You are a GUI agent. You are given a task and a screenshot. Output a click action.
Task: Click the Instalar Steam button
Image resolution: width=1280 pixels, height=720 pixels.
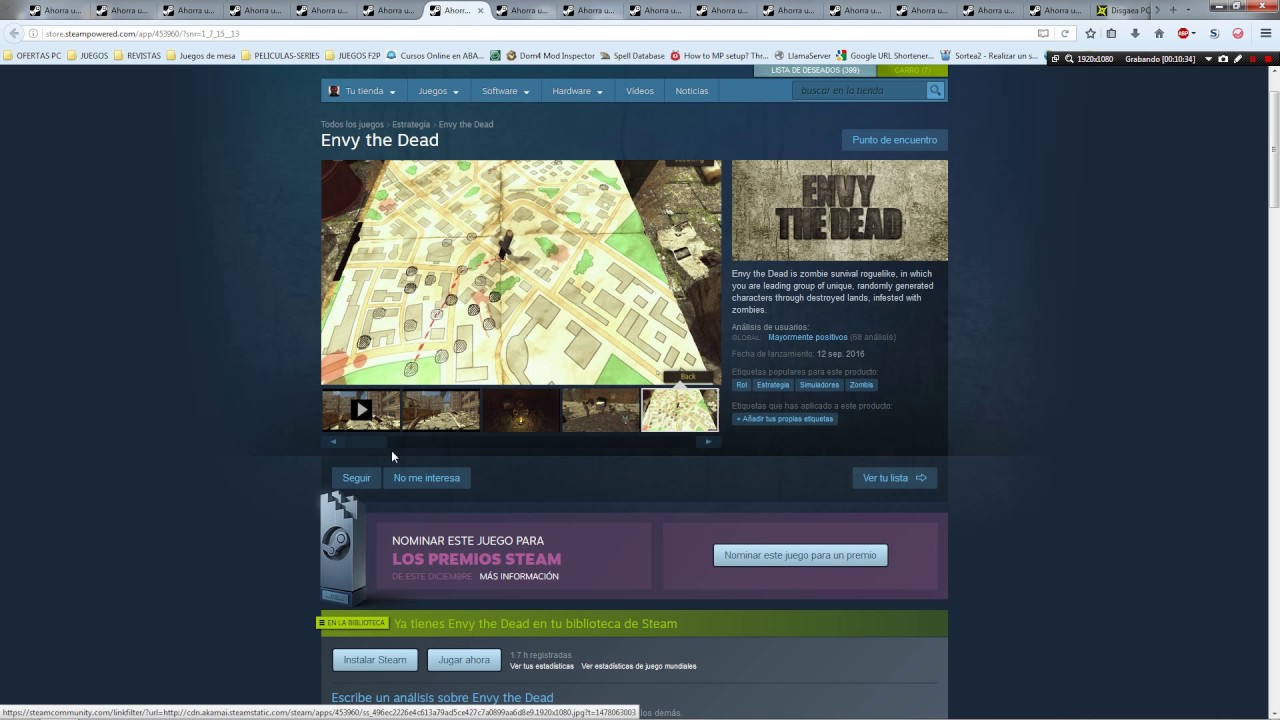pyautogui.click(x=375, y=660)
